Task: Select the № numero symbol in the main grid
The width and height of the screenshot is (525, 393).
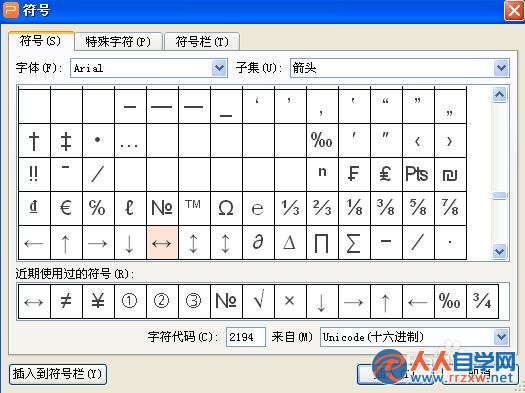Action: [x=162, y=208]
